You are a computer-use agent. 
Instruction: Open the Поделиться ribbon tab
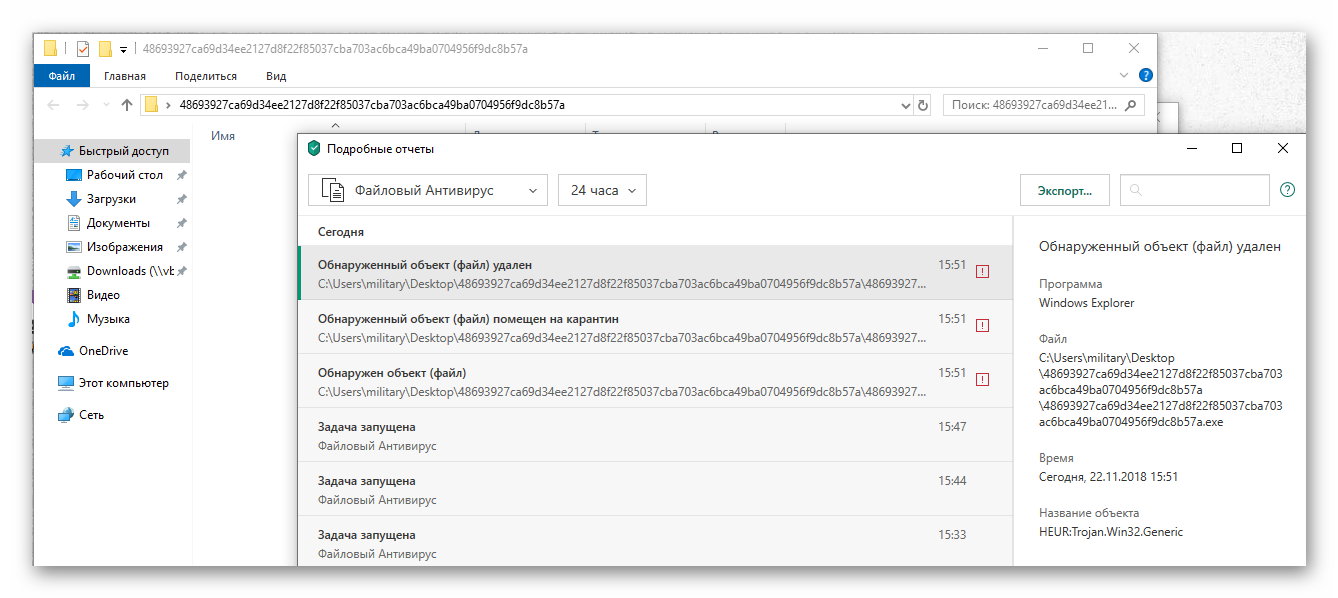point(206,76)
